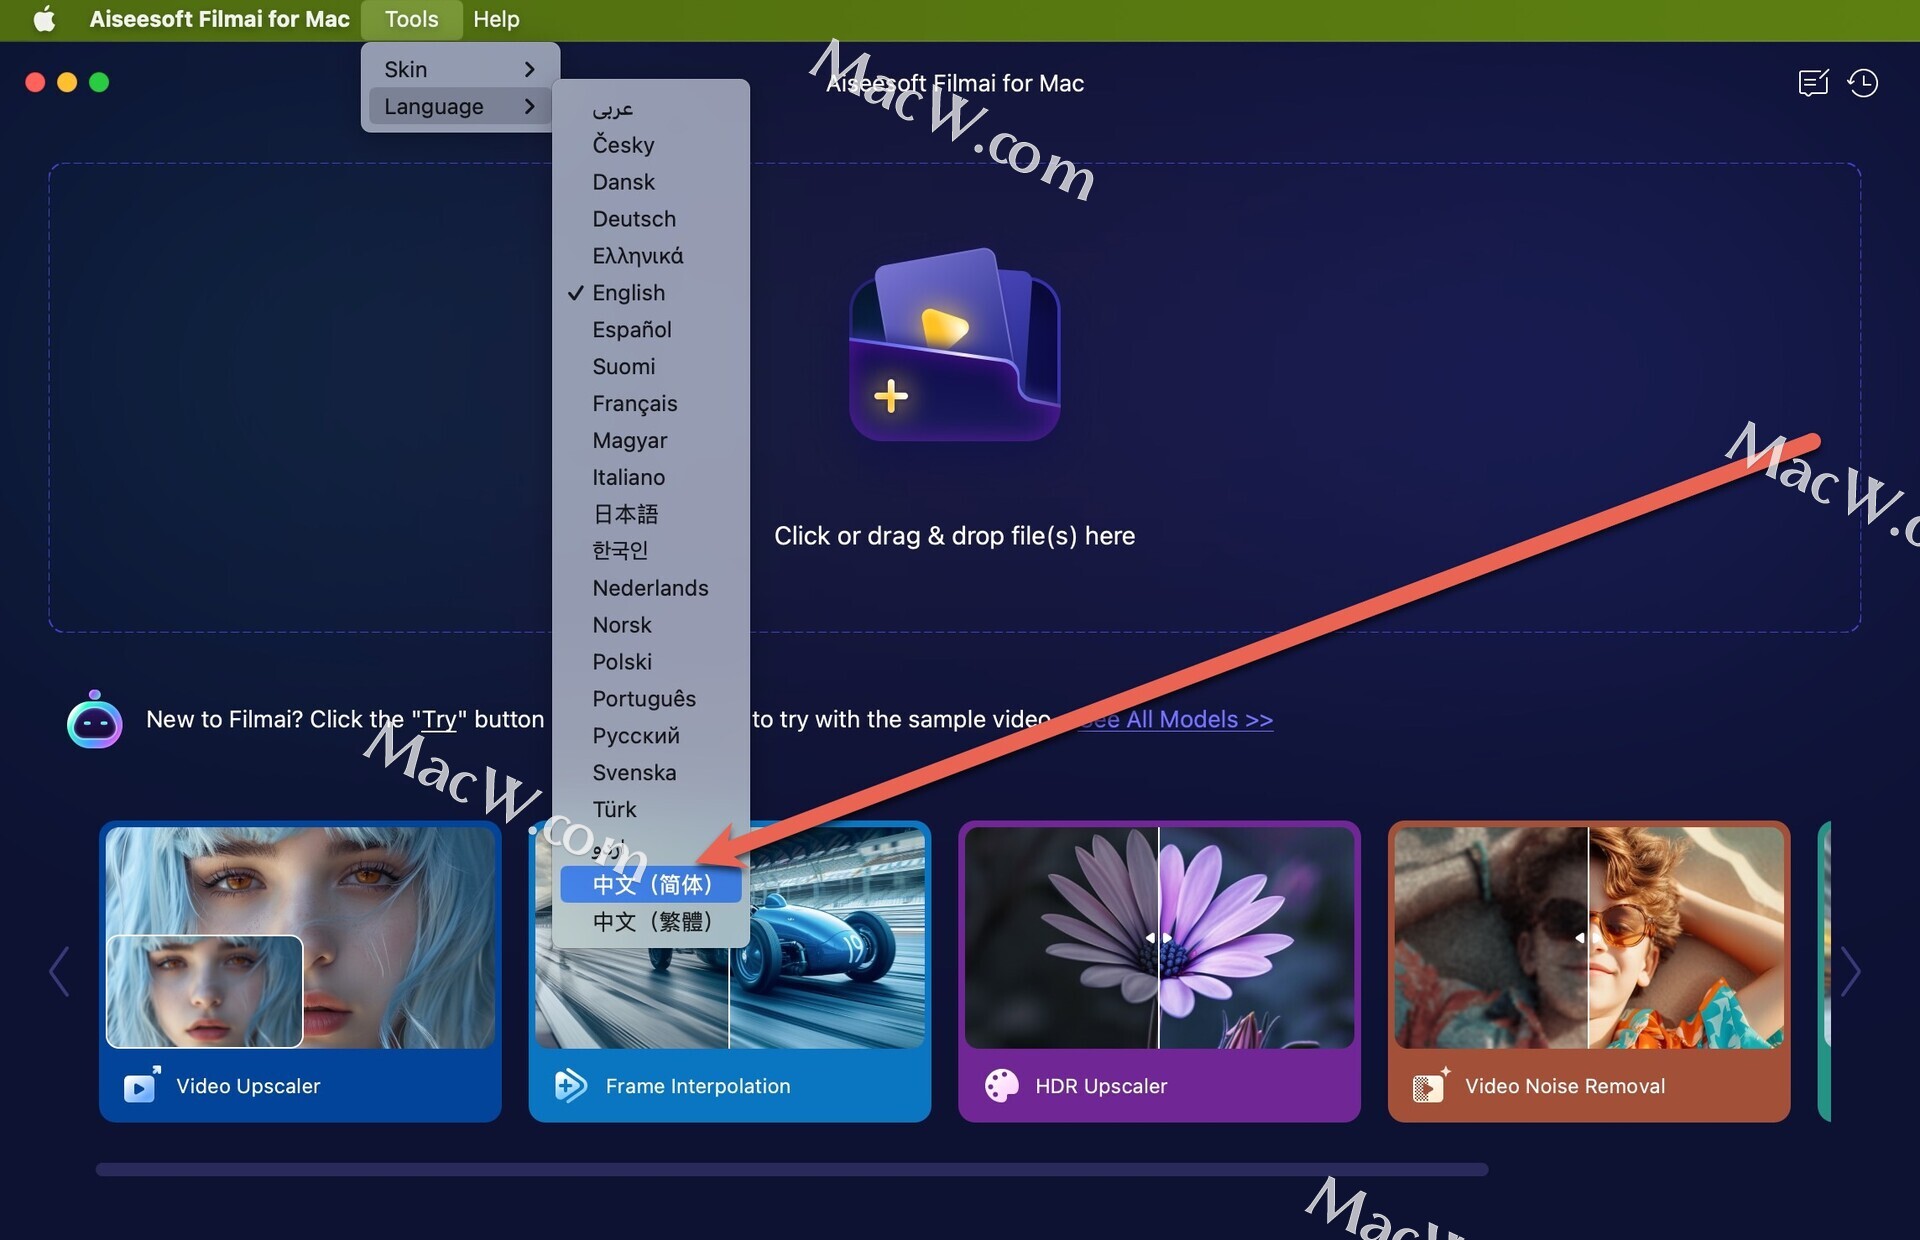
Task: Click the Video Upscaler label
Action: pyautogui.click(x=248, y=1086)
